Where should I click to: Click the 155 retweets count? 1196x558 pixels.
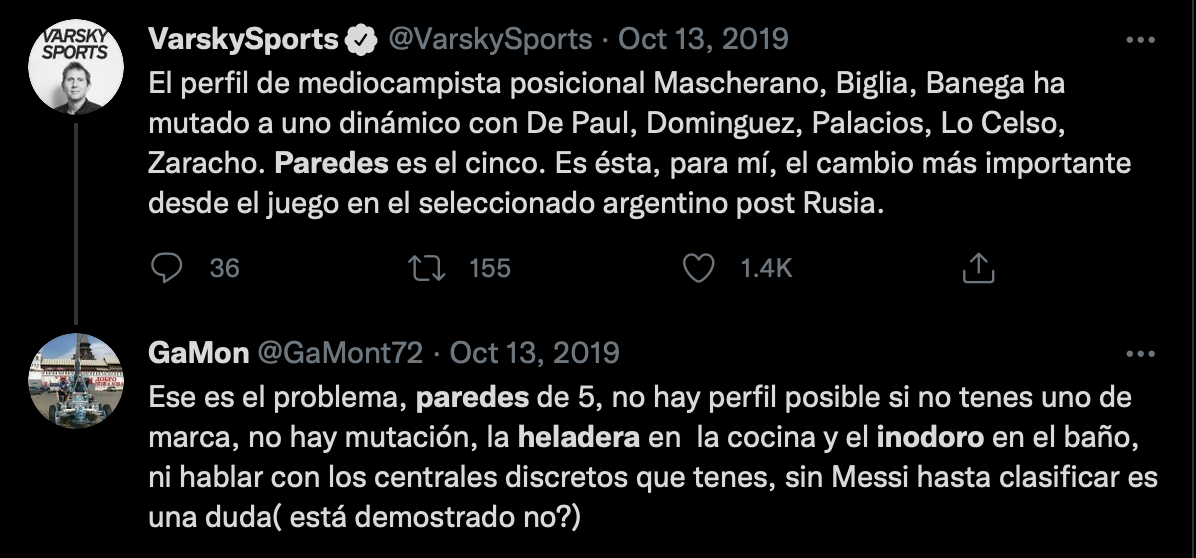tap(489, 267)
